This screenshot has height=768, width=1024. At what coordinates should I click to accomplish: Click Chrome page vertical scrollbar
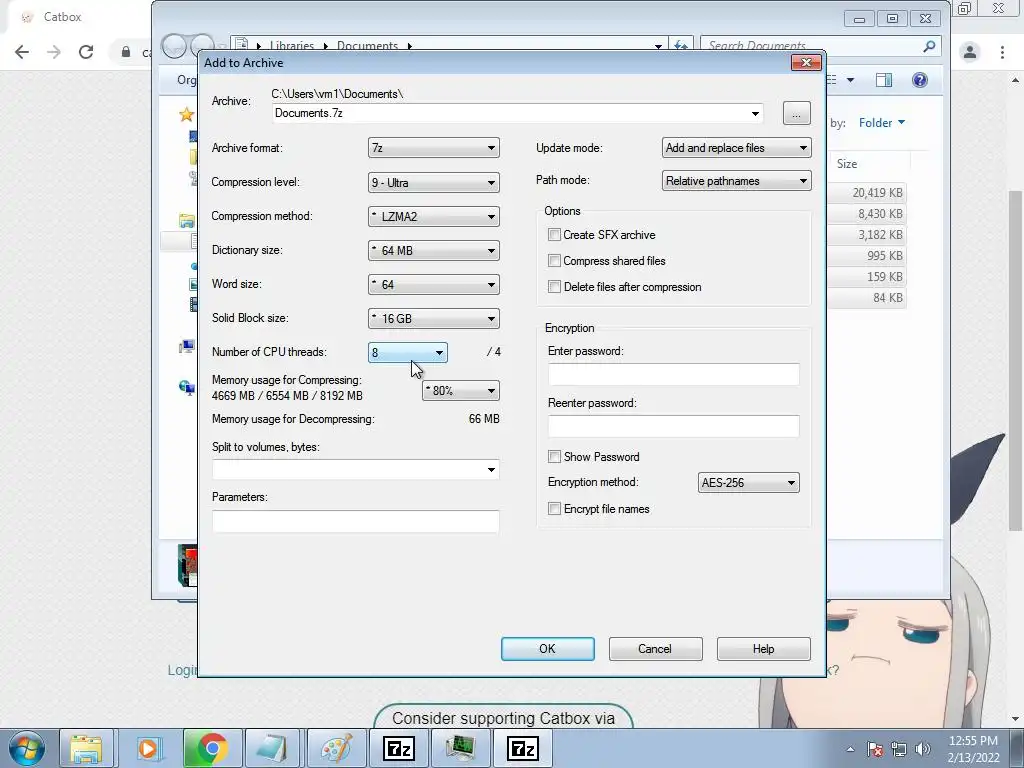tap(1016, 359)
